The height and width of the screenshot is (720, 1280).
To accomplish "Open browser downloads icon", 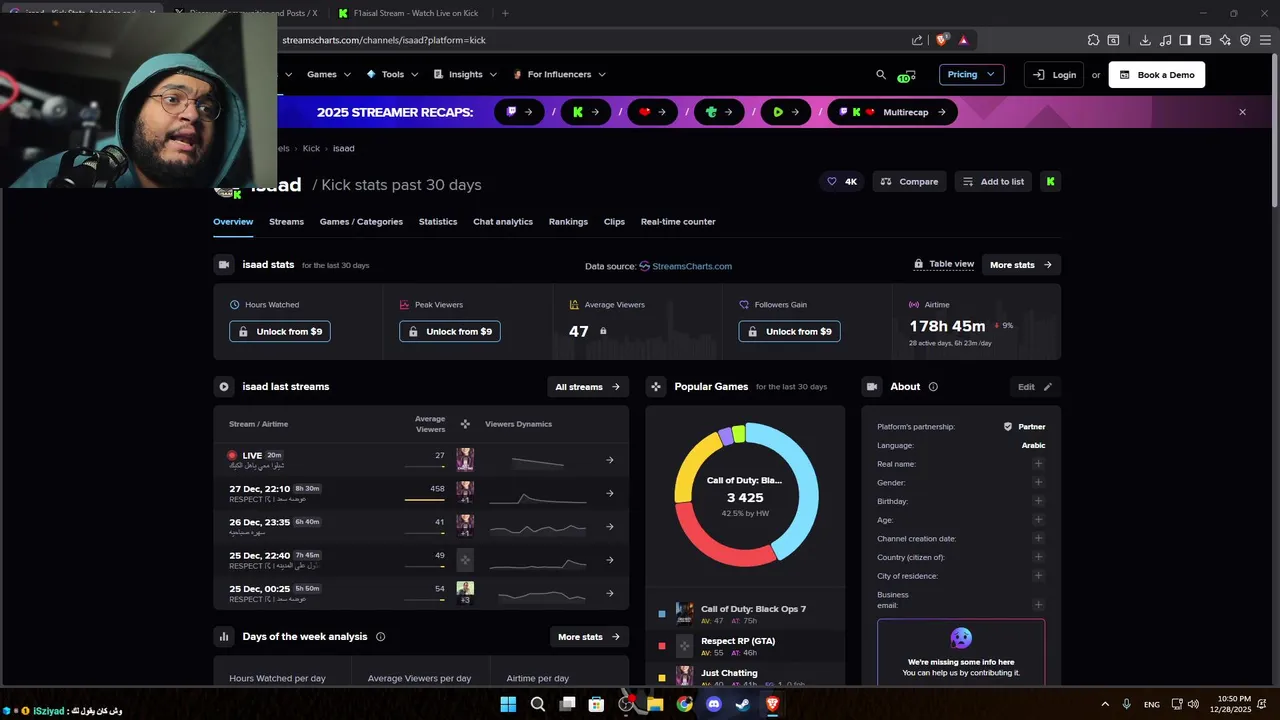I will (x=1145, y=40).
